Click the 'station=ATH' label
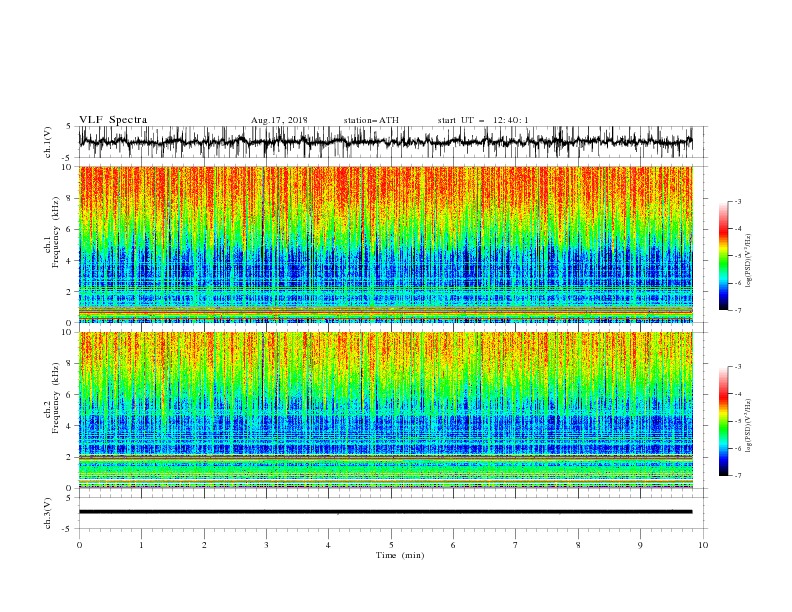This screenshot has width=792, height=612. click(371, 120)
